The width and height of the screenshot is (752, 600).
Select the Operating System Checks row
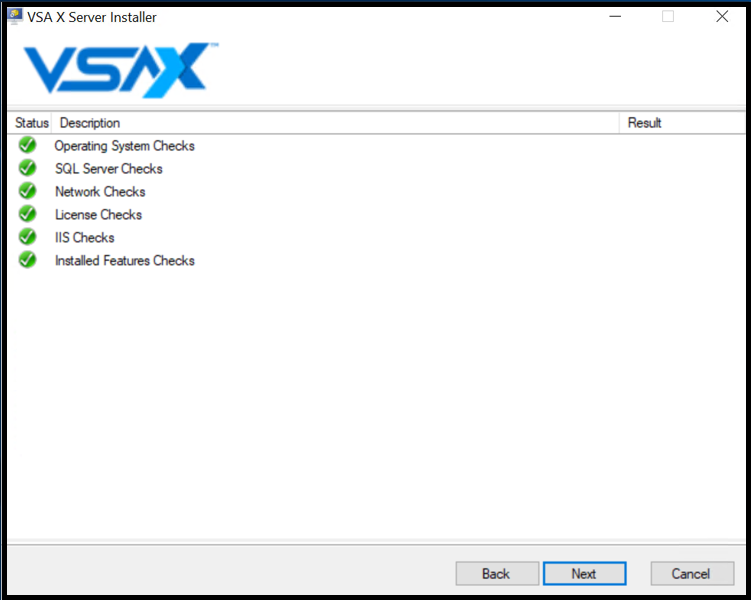[124, 146]
